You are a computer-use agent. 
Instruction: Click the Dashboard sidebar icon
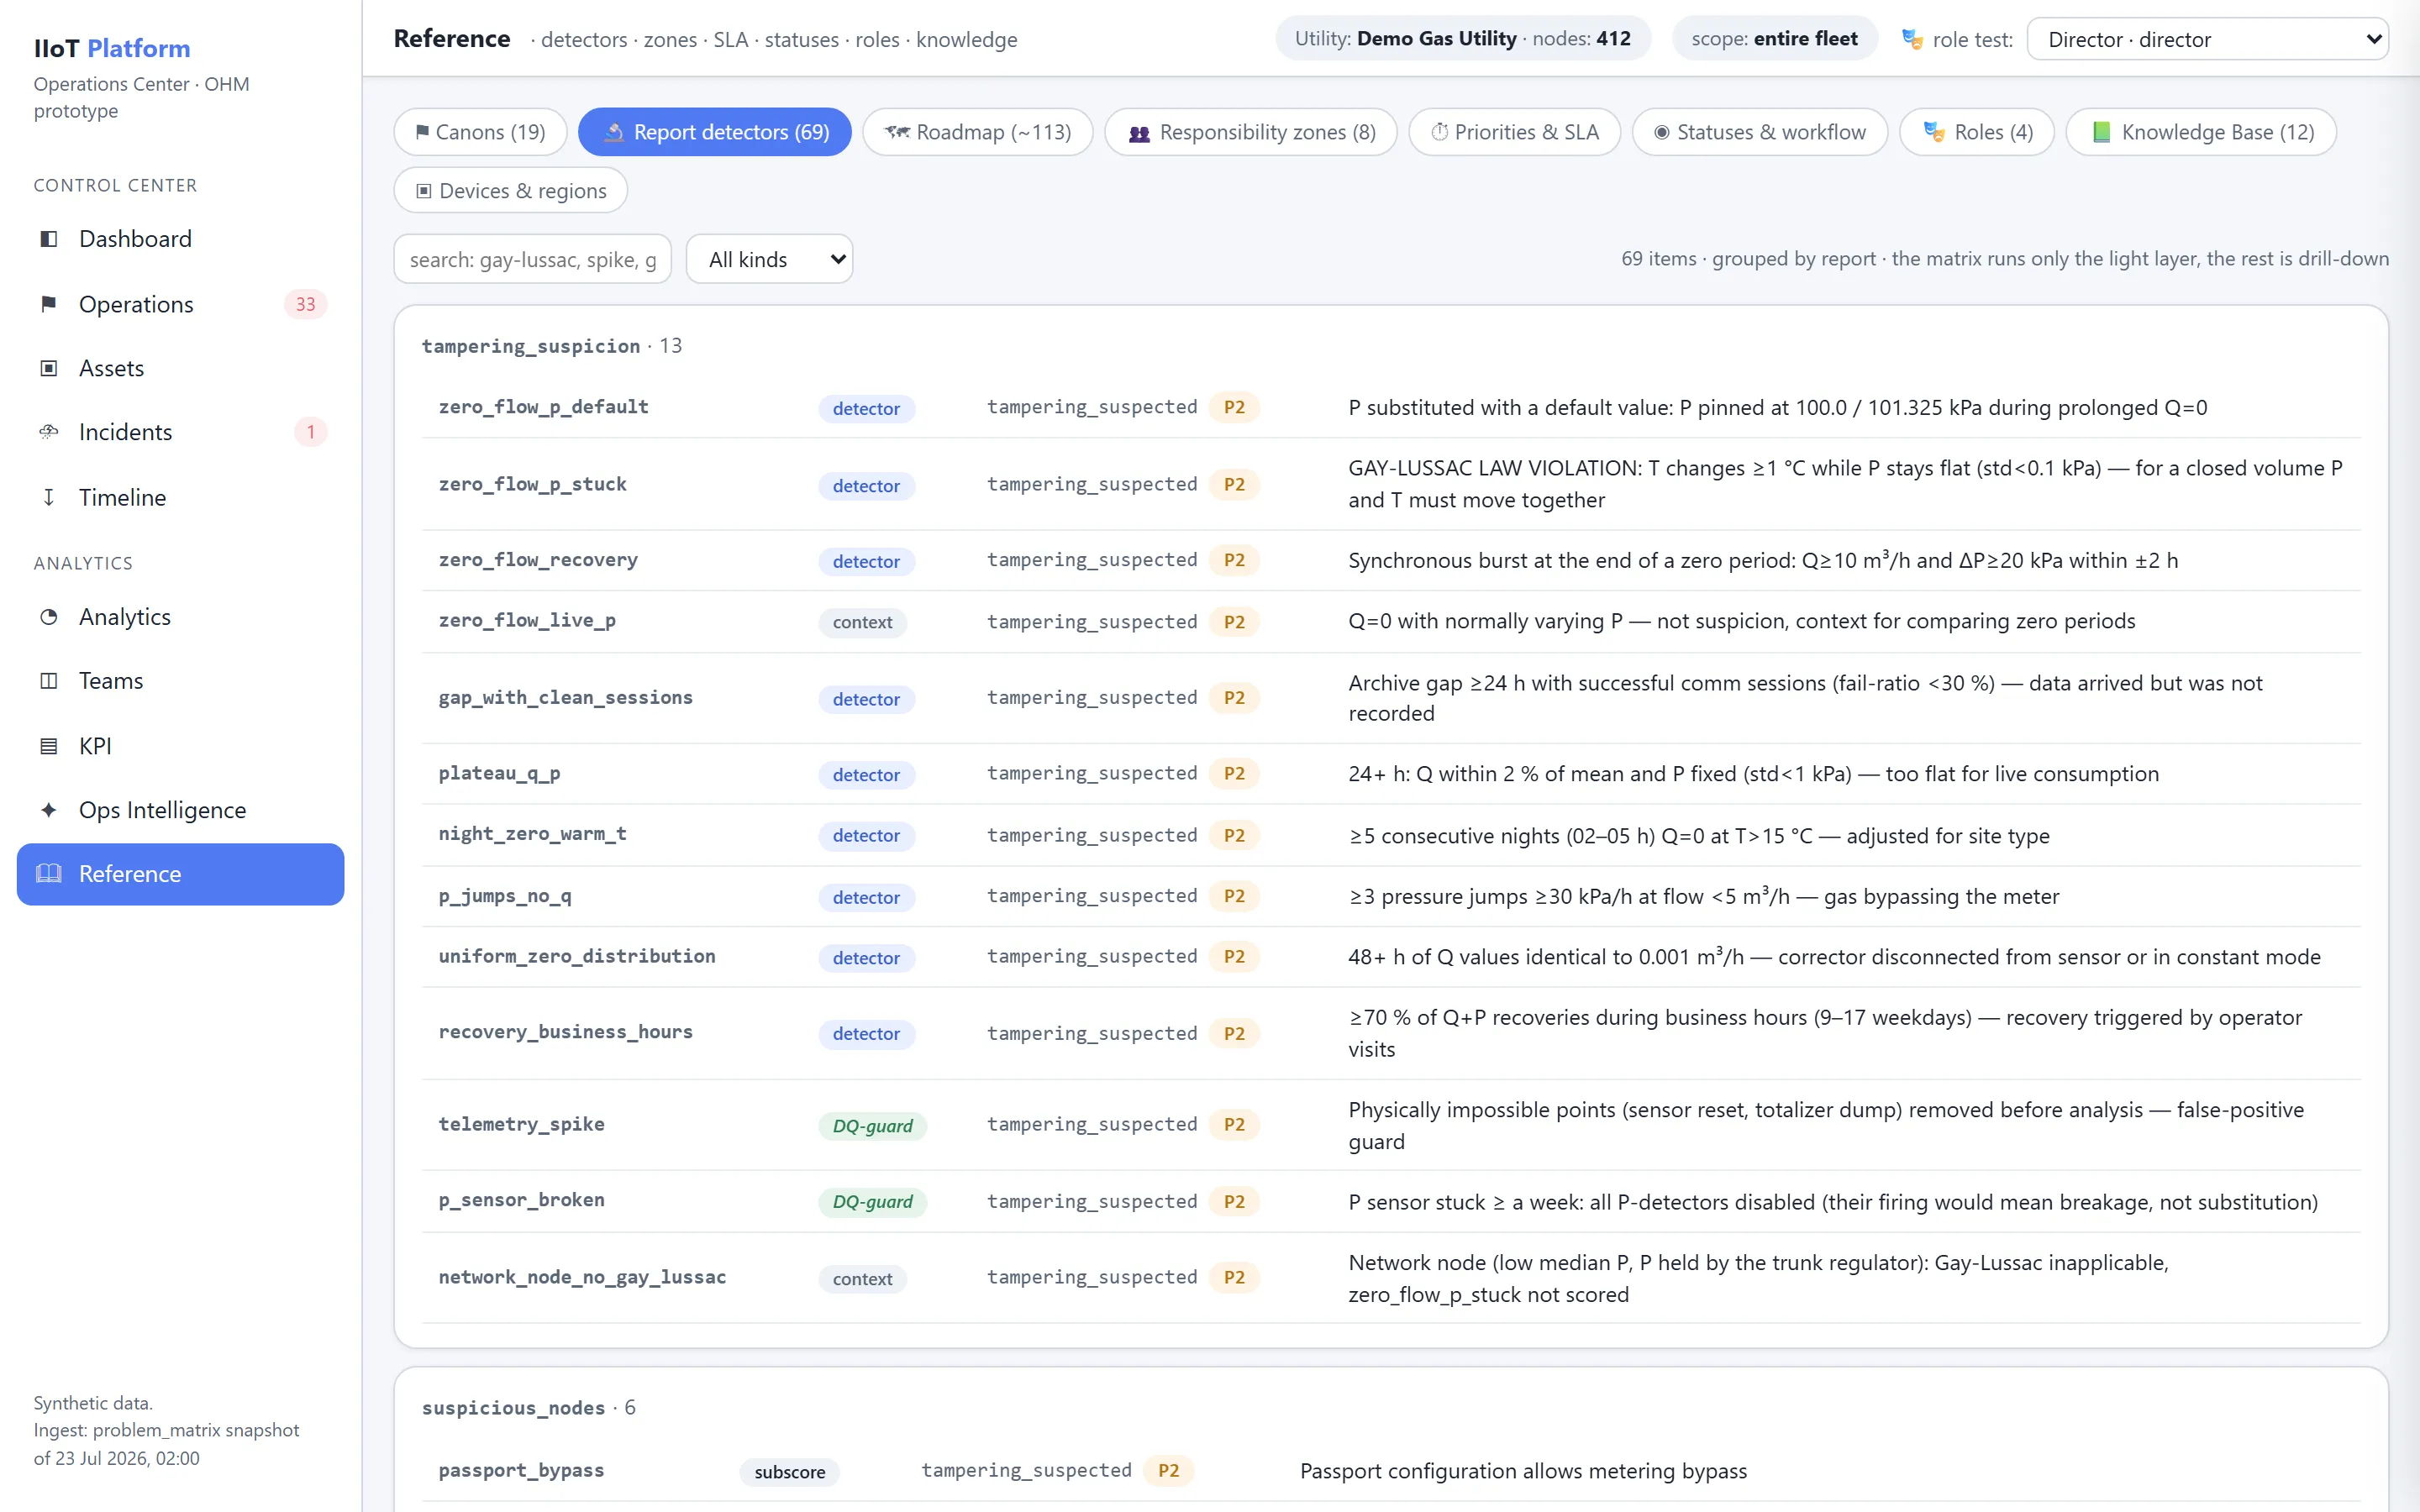(48, 239)
